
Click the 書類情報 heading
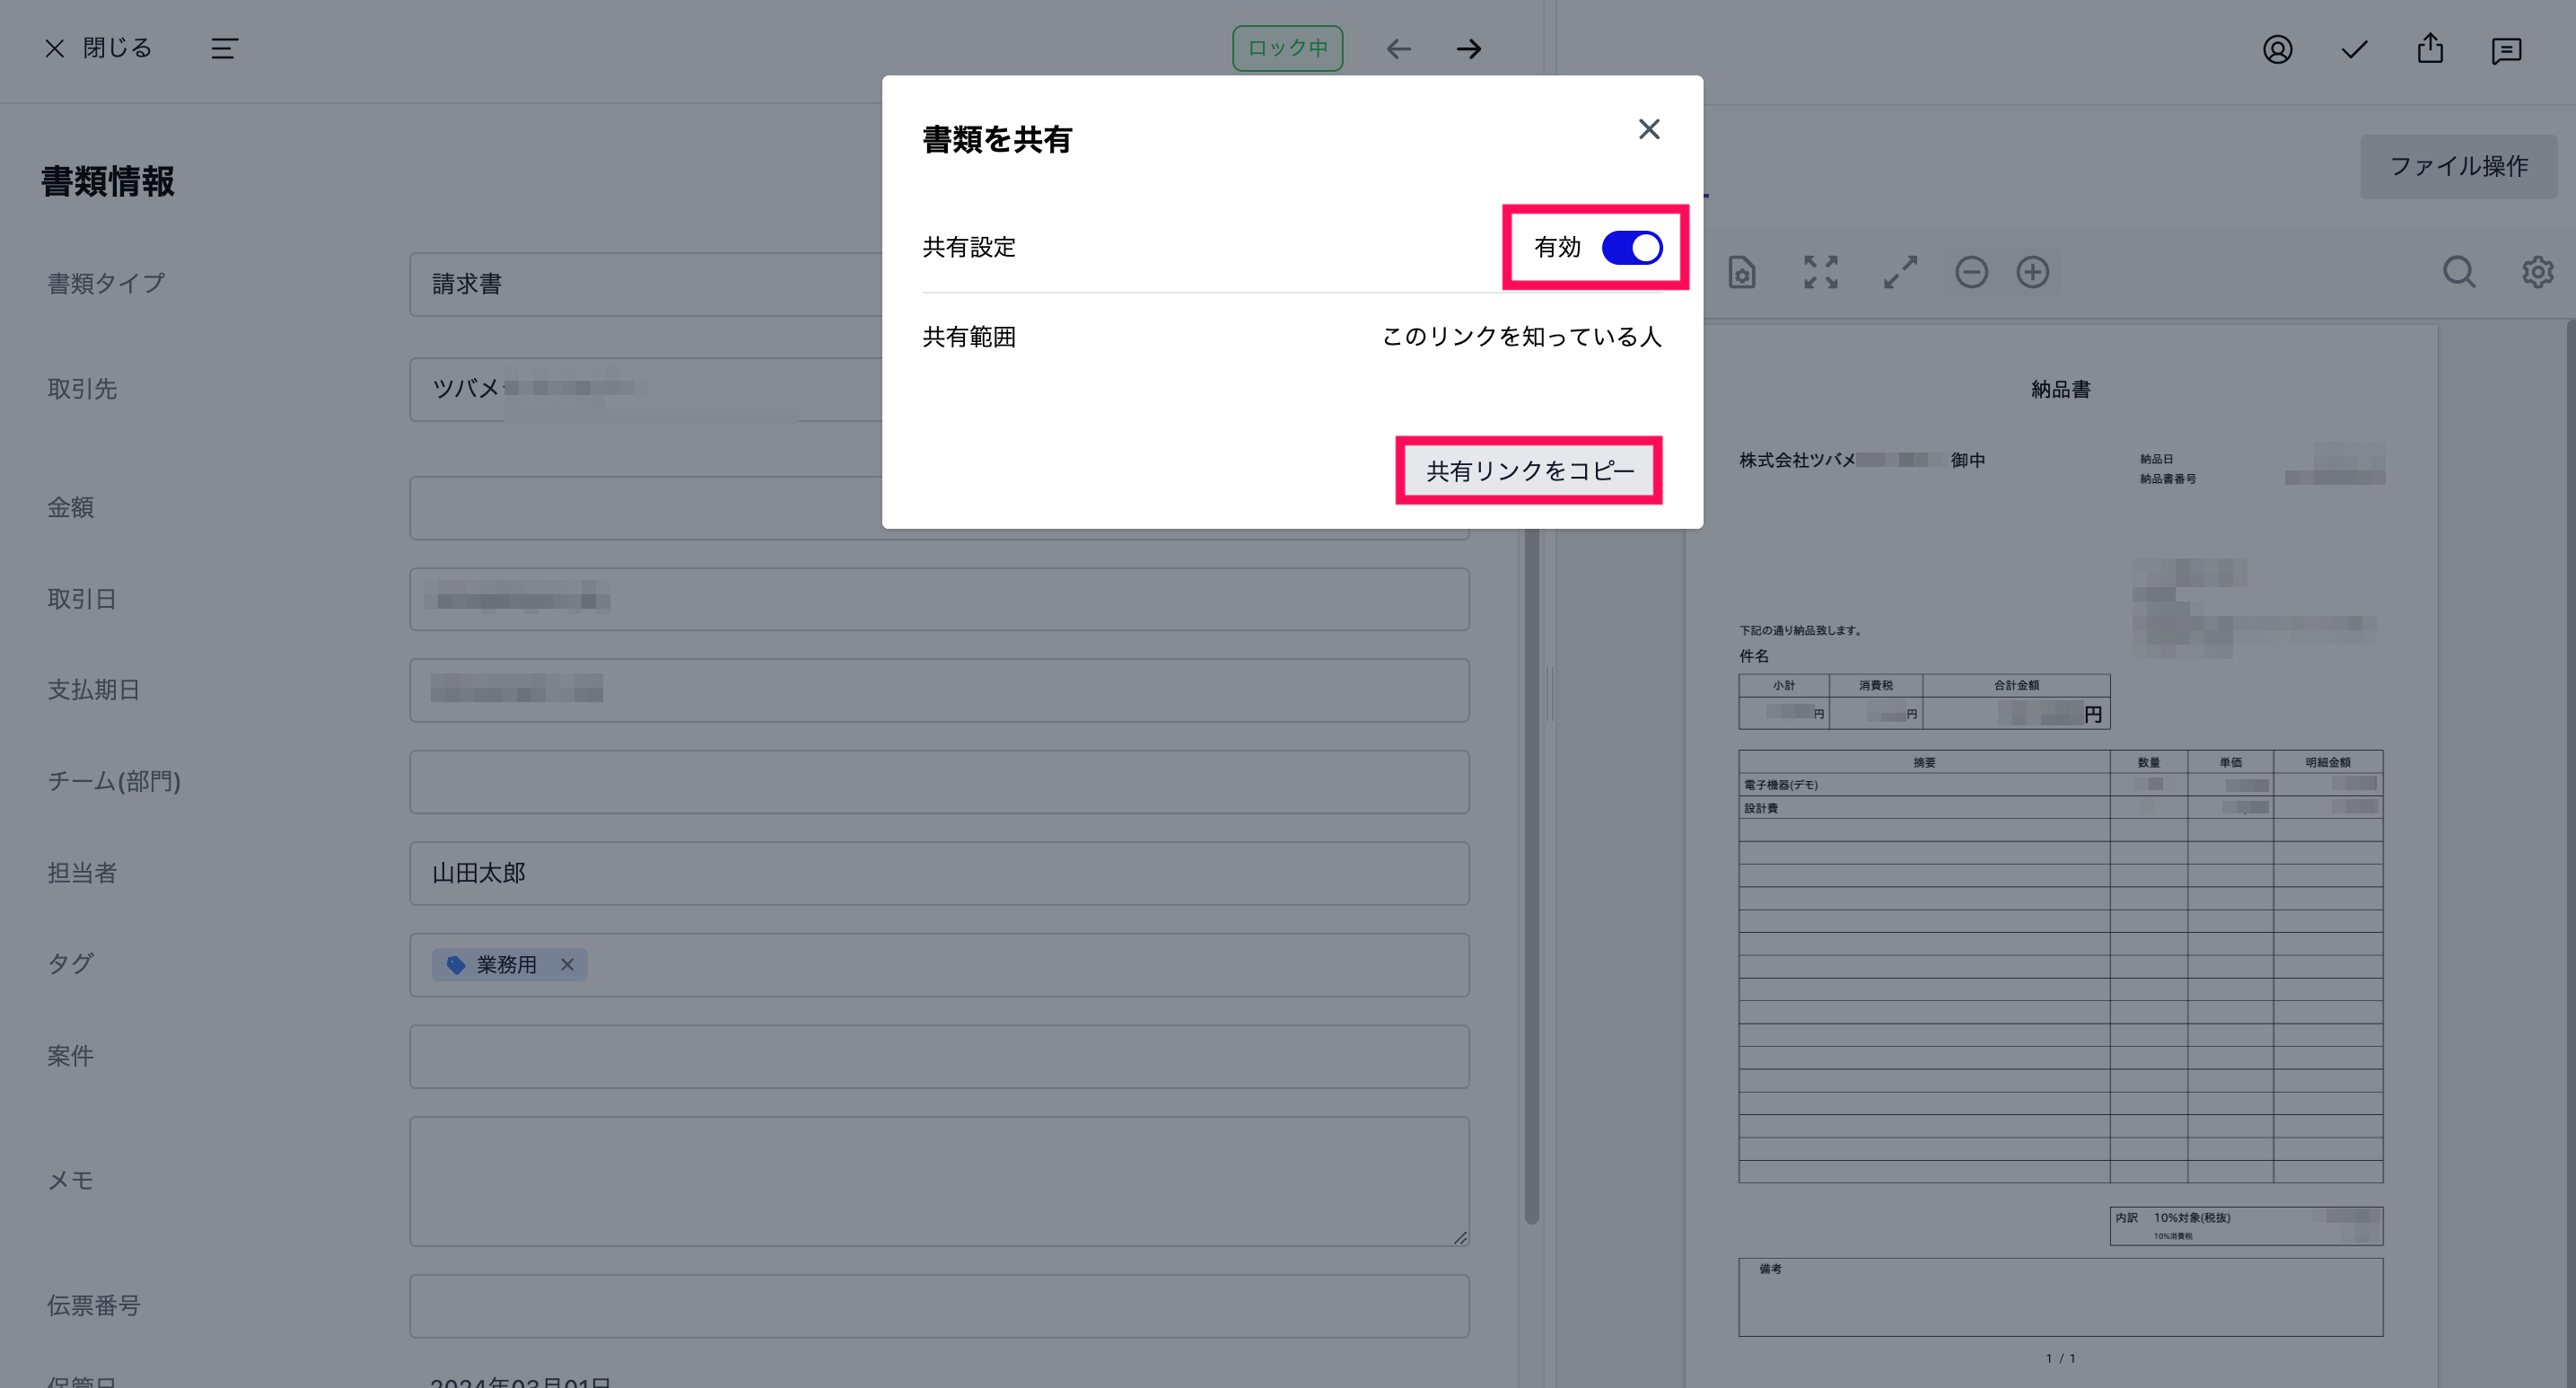pyautogui.click(x=108, y=181)
